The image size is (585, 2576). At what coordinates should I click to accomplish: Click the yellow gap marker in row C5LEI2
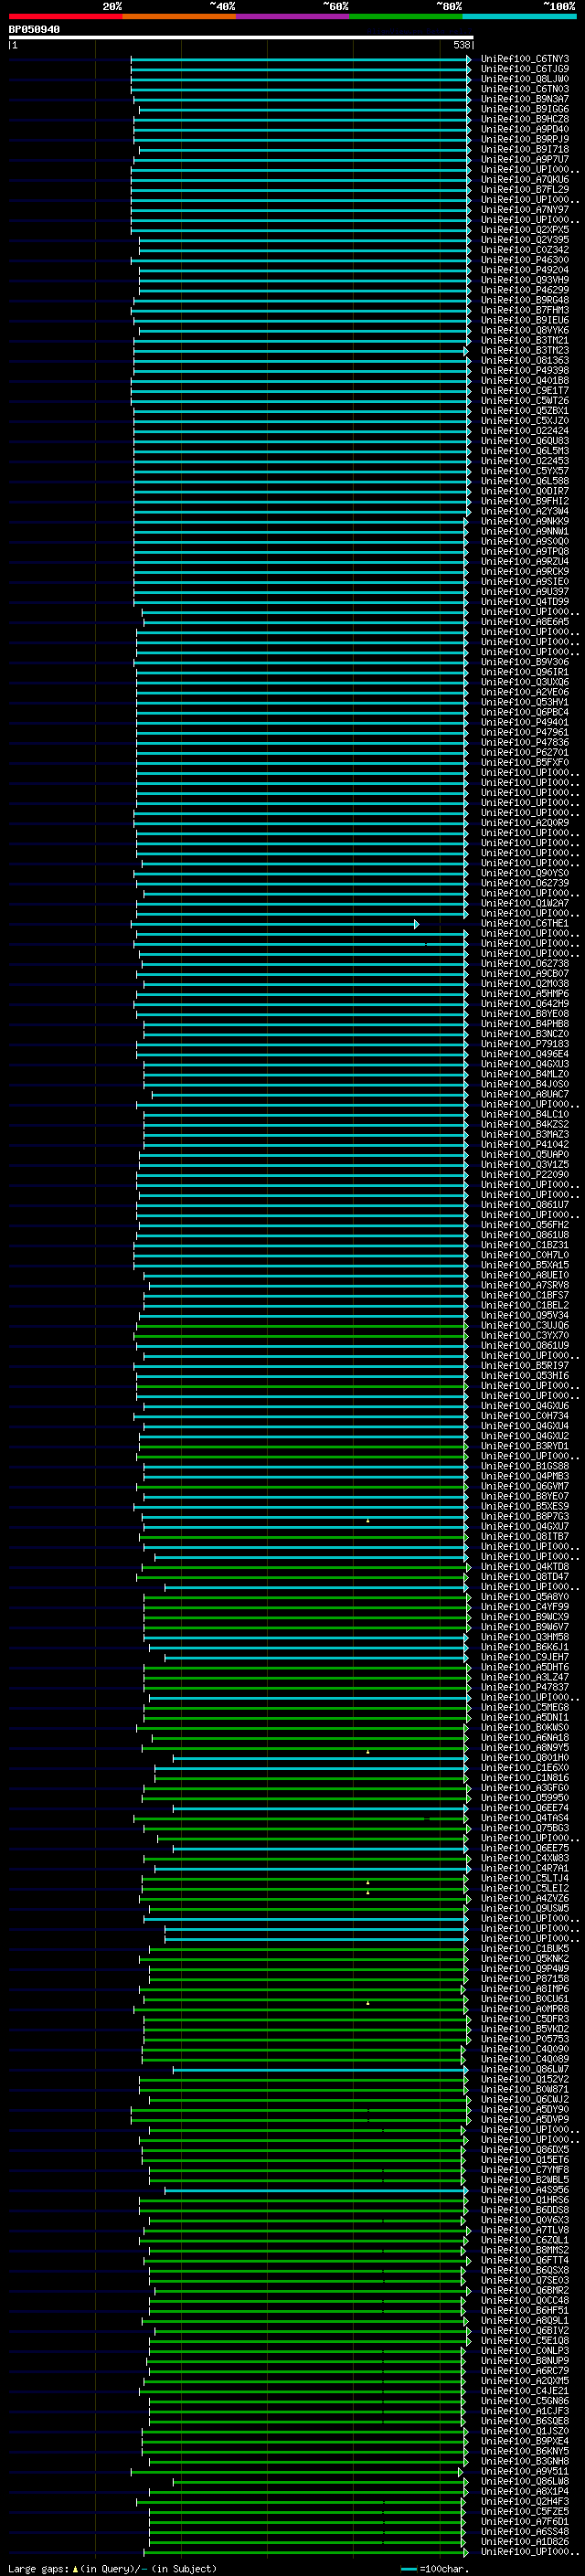pos(368,1892)
